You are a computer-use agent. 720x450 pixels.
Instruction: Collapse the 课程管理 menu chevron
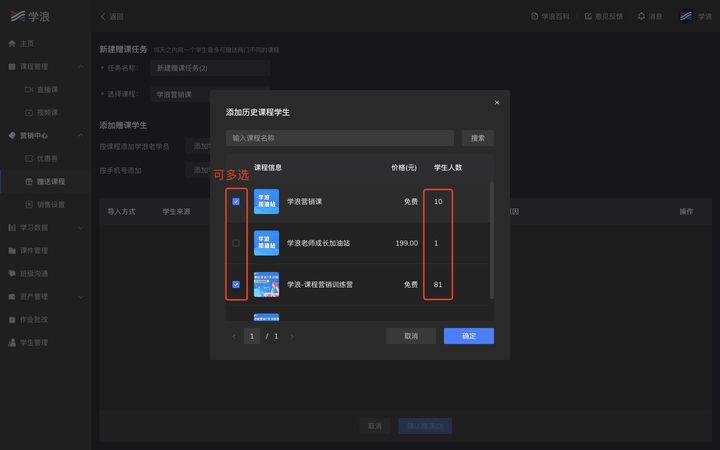coord(81,67)
